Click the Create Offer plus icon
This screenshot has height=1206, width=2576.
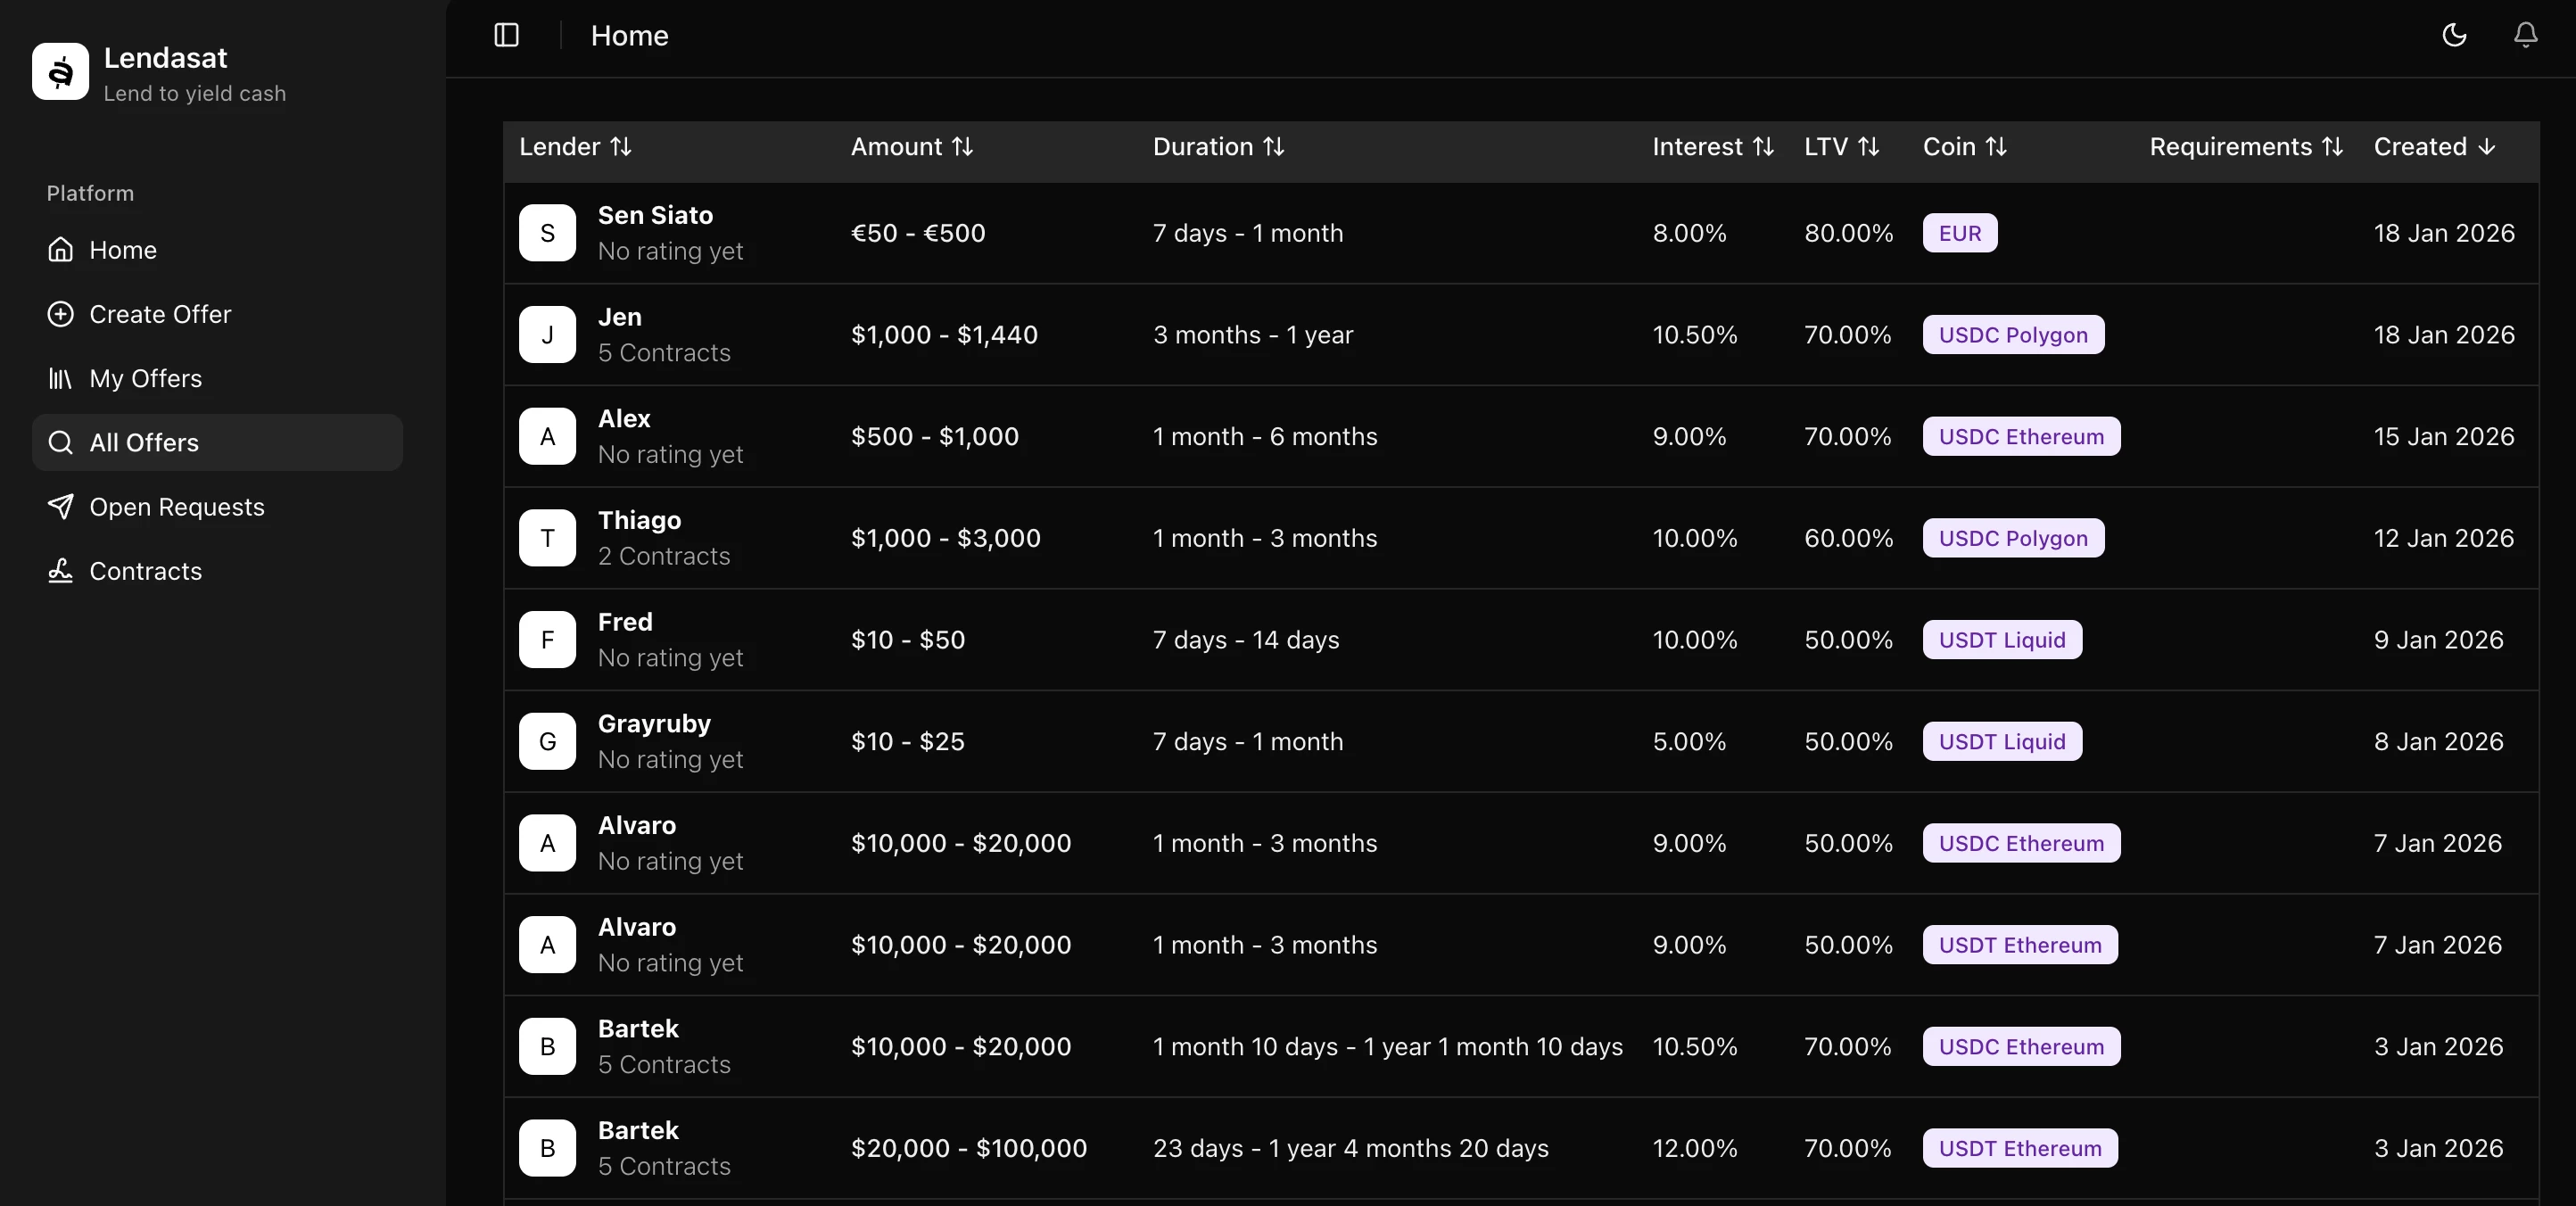[x=60, y=314]
